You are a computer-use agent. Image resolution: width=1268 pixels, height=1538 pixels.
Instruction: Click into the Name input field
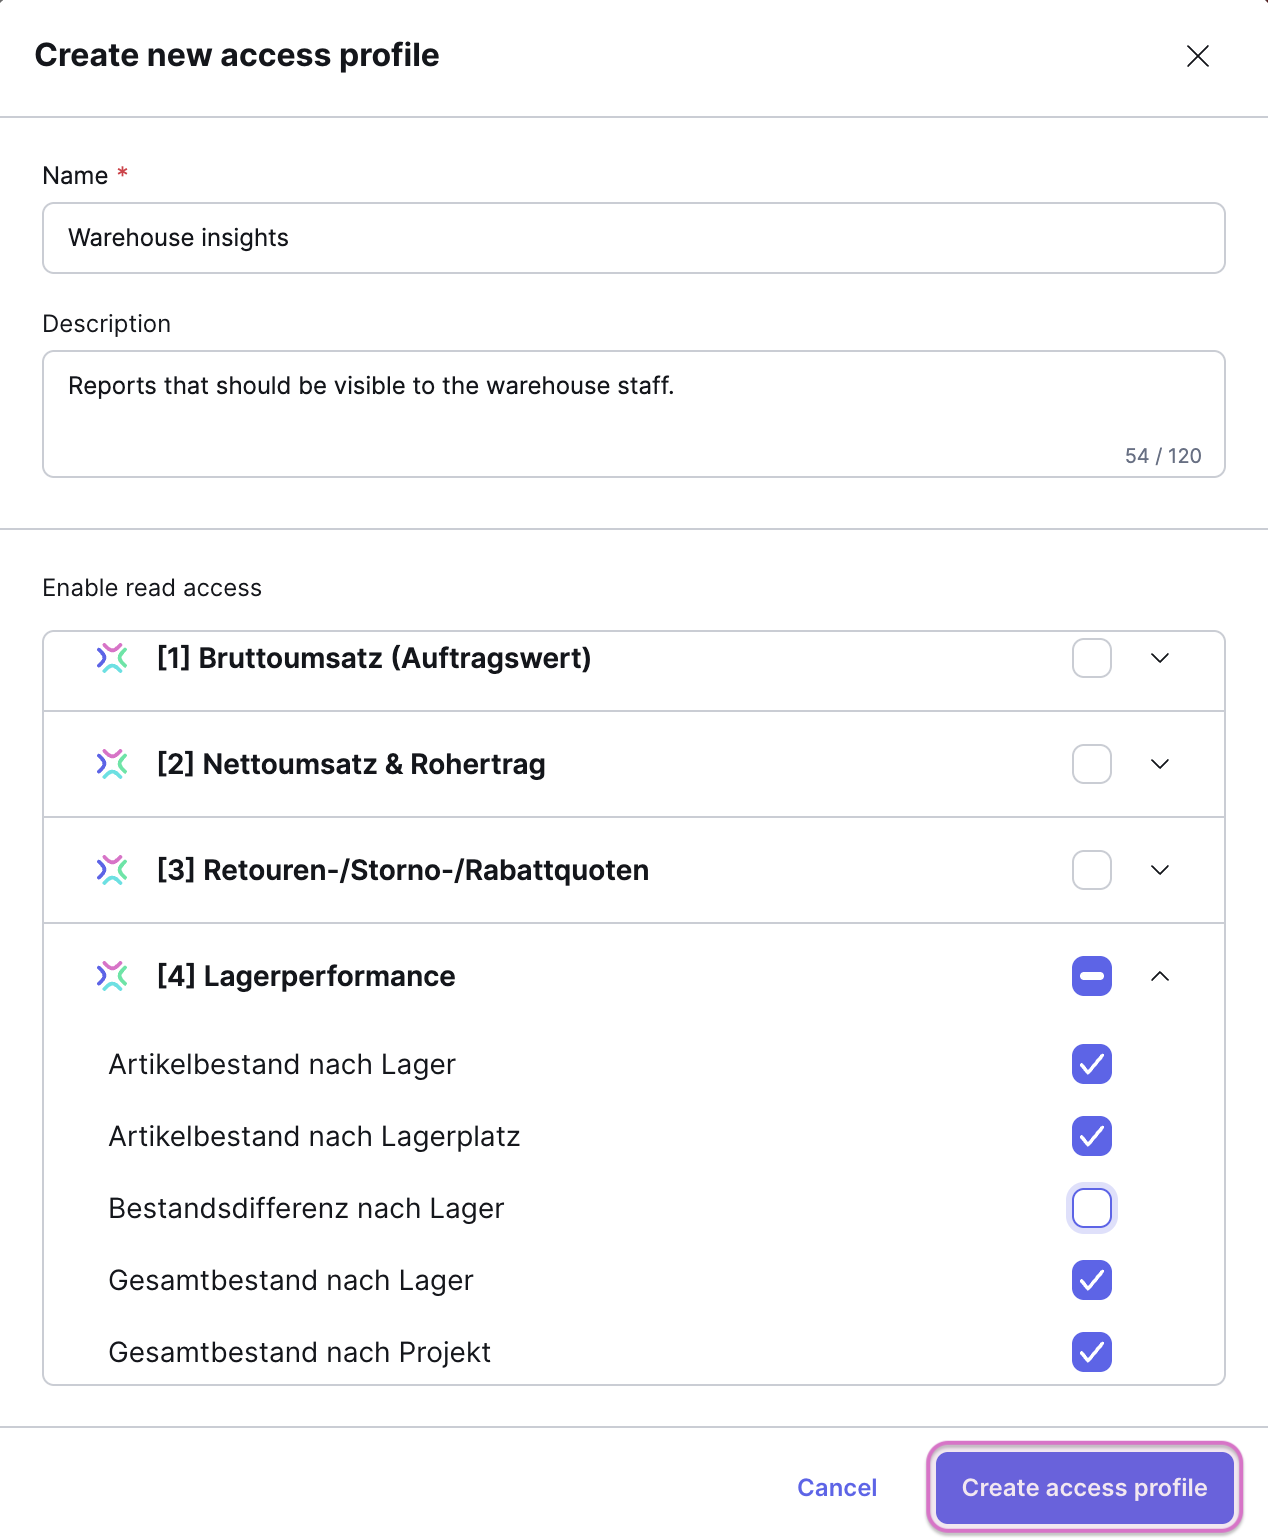634,238
